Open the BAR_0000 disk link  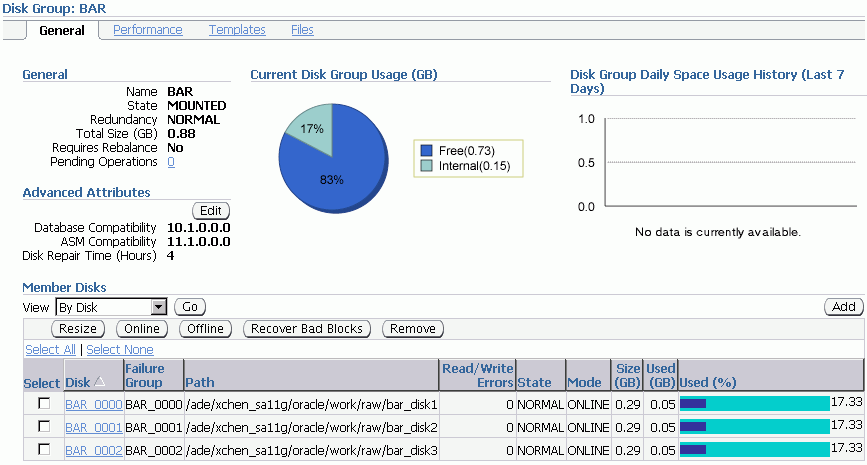93,405
